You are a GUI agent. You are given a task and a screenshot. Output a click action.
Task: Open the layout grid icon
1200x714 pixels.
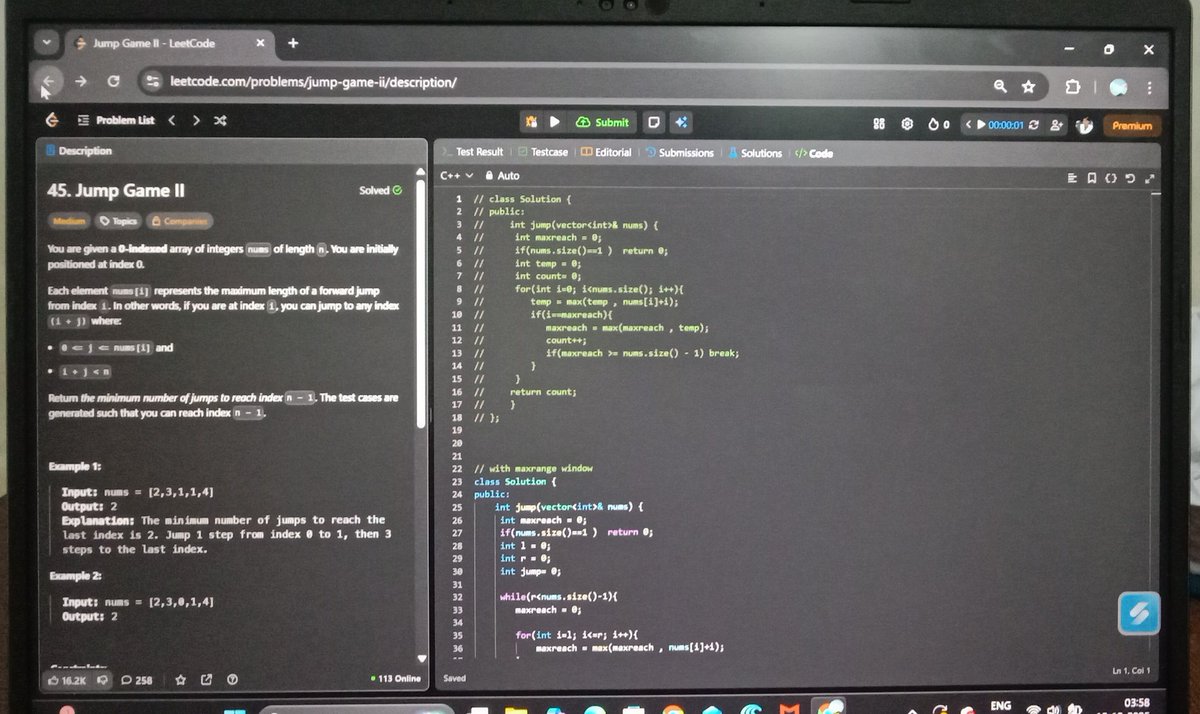(879, 124)
